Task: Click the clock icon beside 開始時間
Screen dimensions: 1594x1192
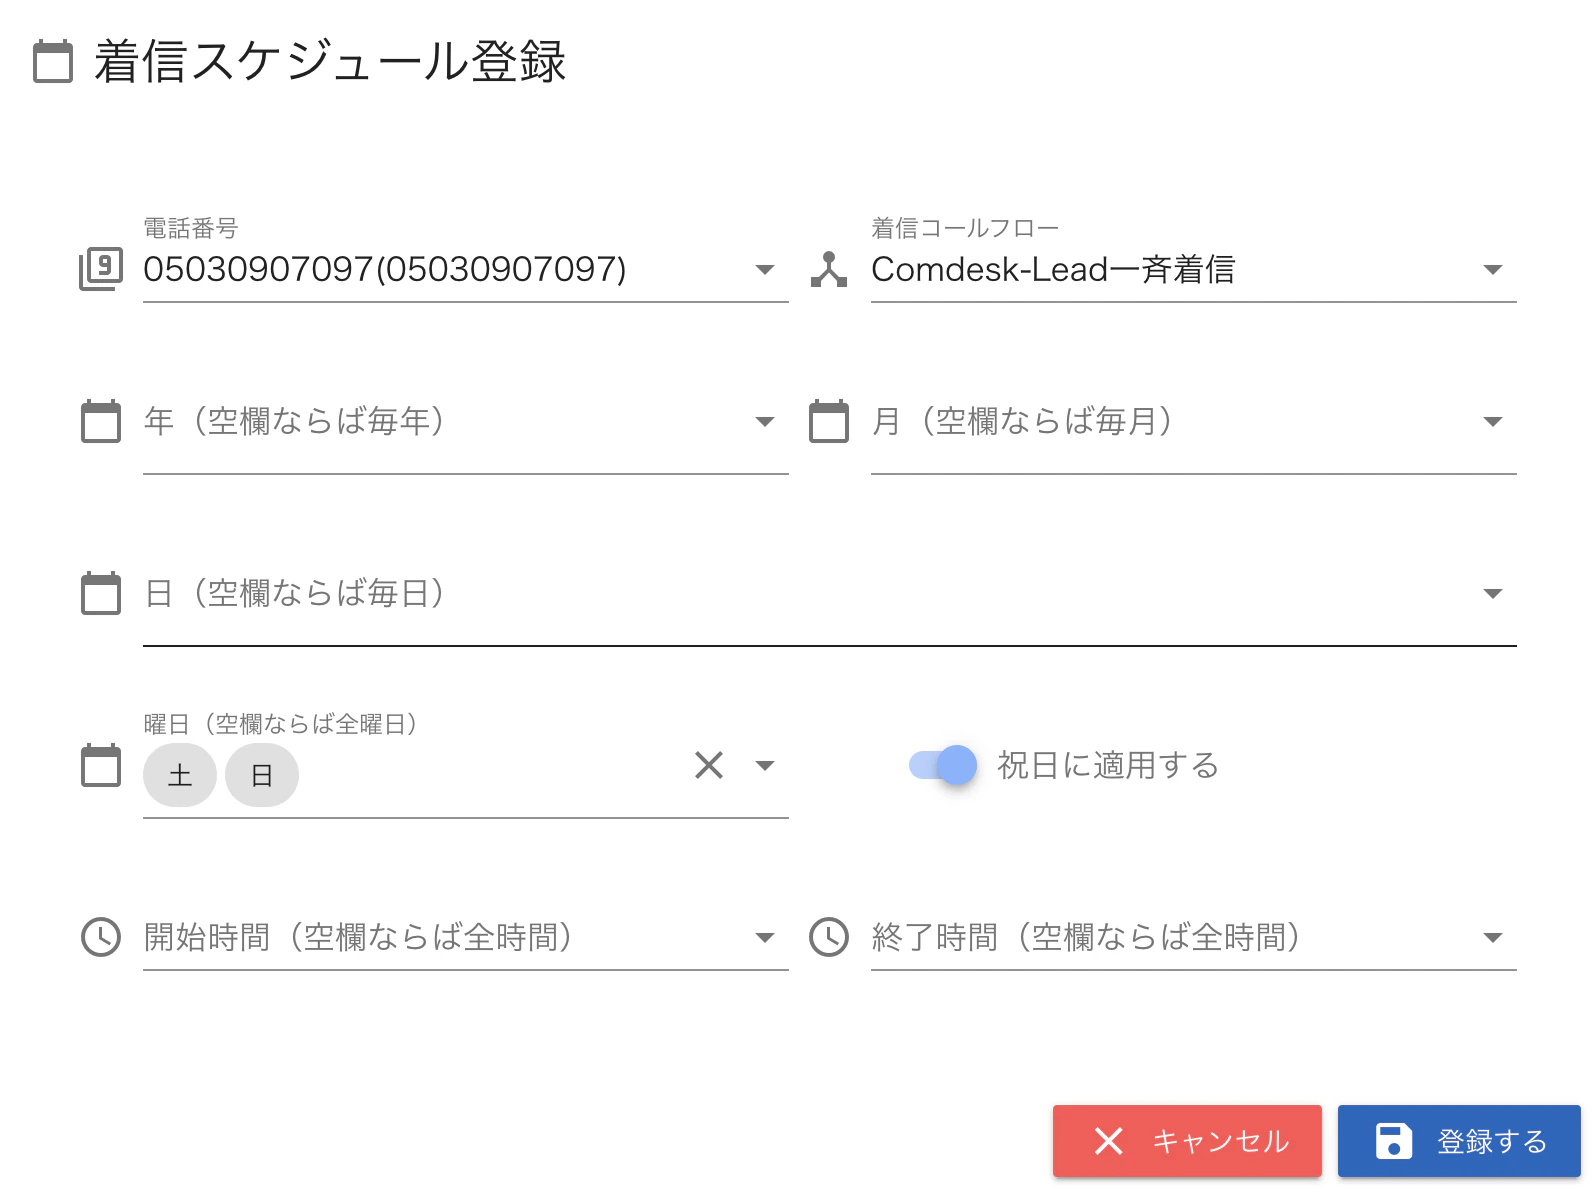Action: pos(101,937)
